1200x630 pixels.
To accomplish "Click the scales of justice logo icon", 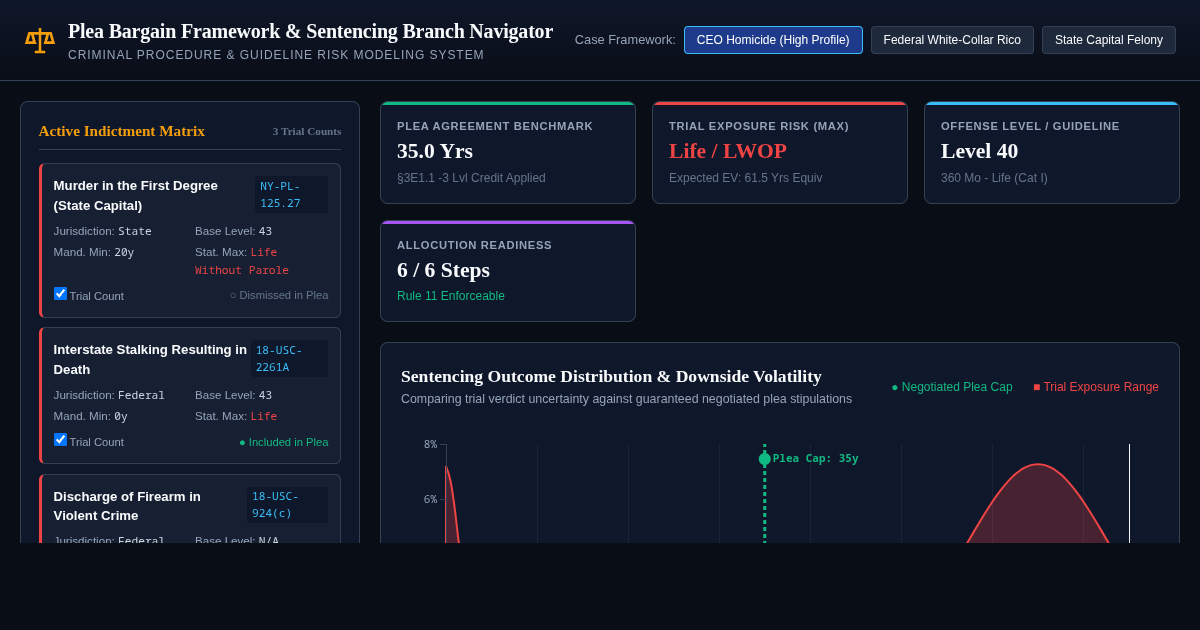I will pyautogui.click(x=40, y=40).
